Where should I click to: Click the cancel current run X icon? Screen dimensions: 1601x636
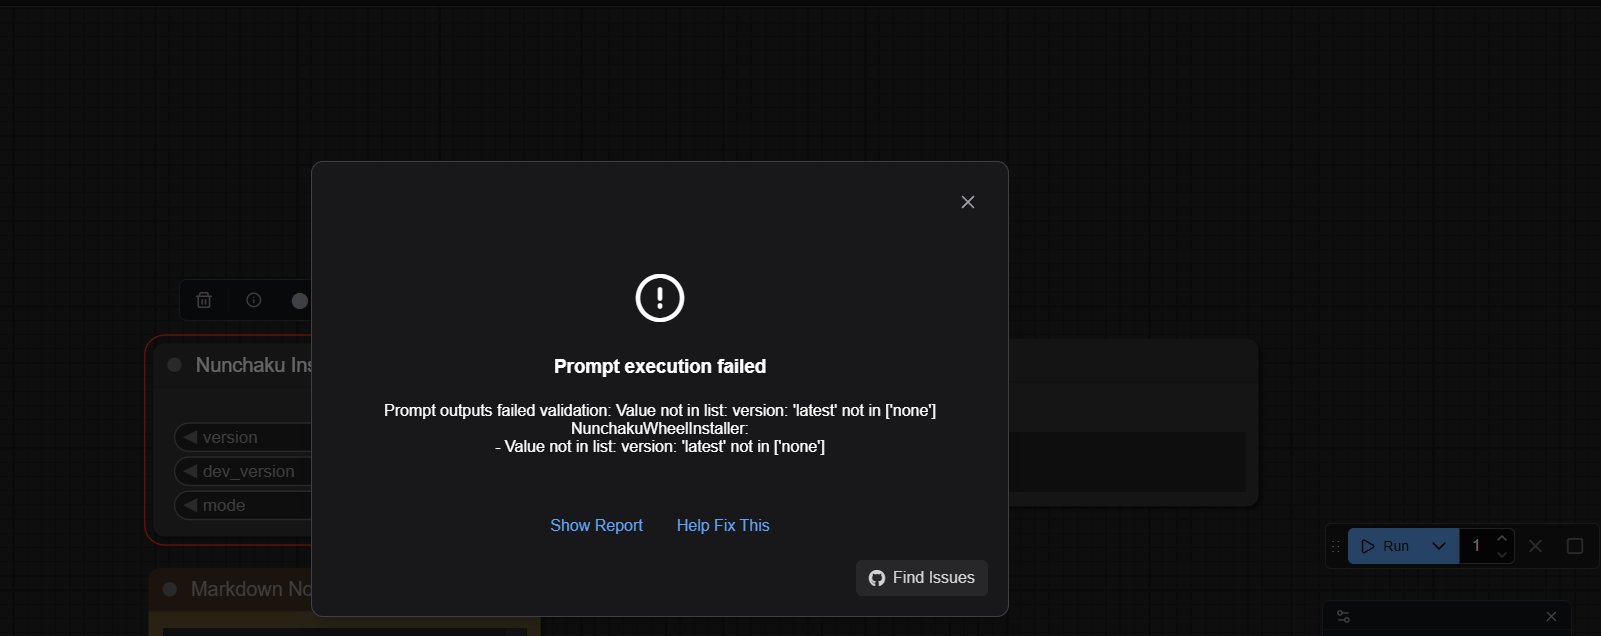click(x=1536, y=546)
